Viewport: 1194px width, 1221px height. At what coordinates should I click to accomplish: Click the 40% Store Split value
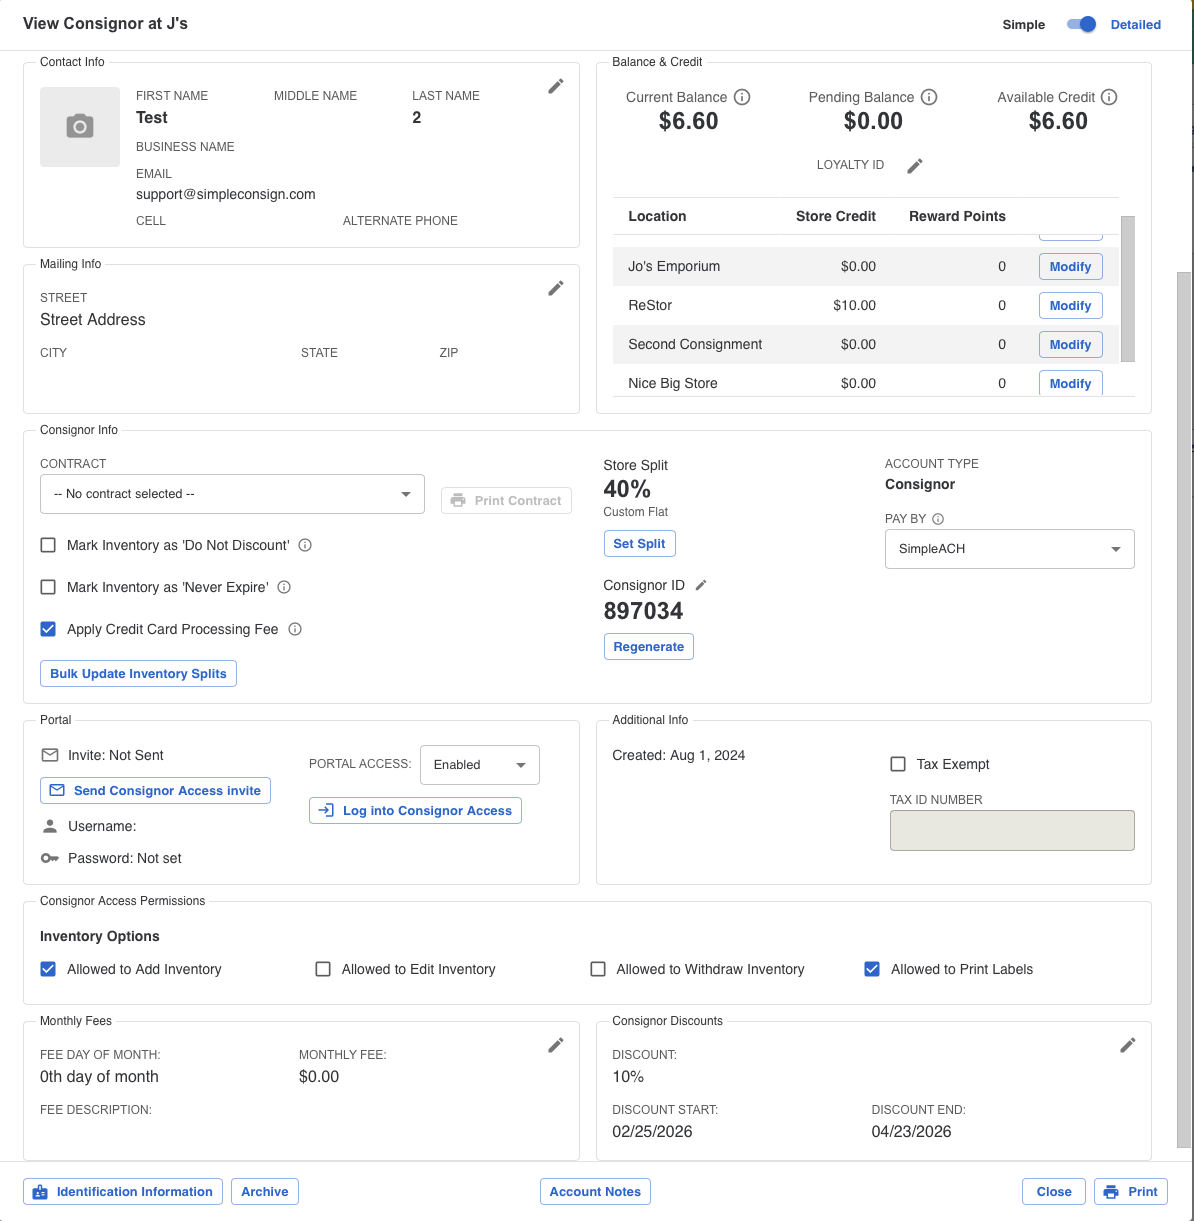pyautogui.click(x=627, y=489)
